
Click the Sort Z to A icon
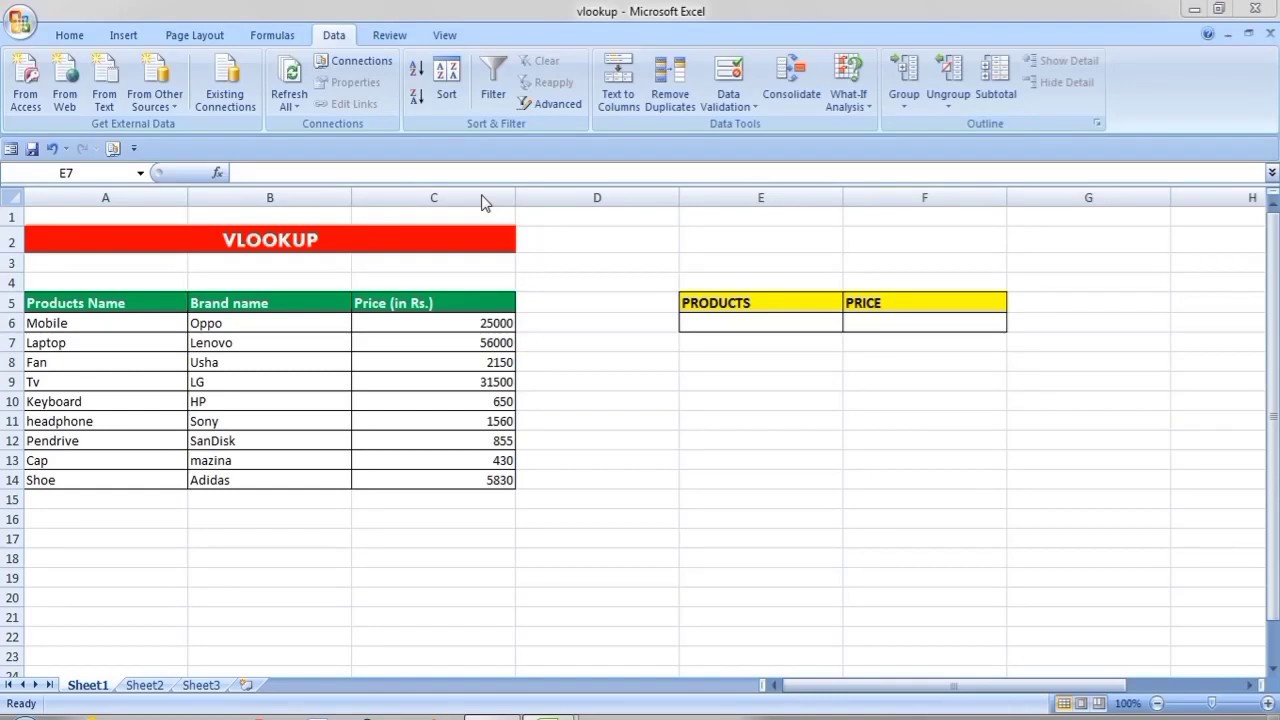417,96
